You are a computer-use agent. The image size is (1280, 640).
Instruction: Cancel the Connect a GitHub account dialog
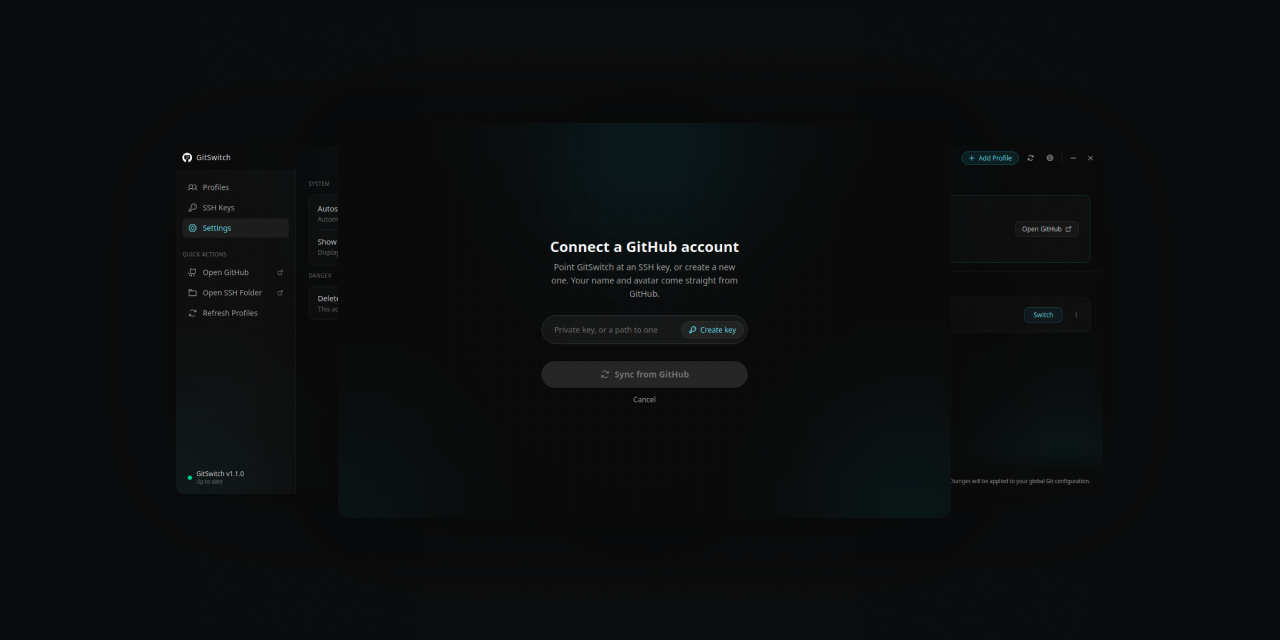pos(644,400)
